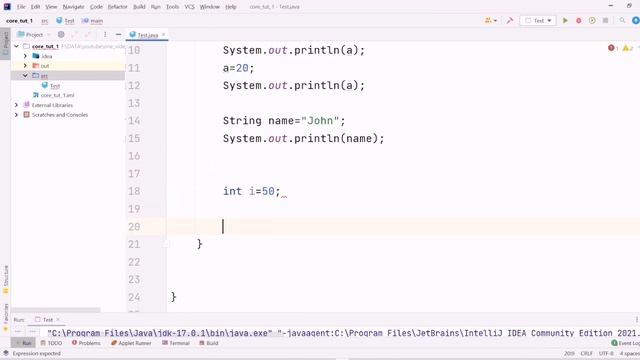Screen dimensions: 640x360
Task: Open the Run menu
Action: click(156, 7)
